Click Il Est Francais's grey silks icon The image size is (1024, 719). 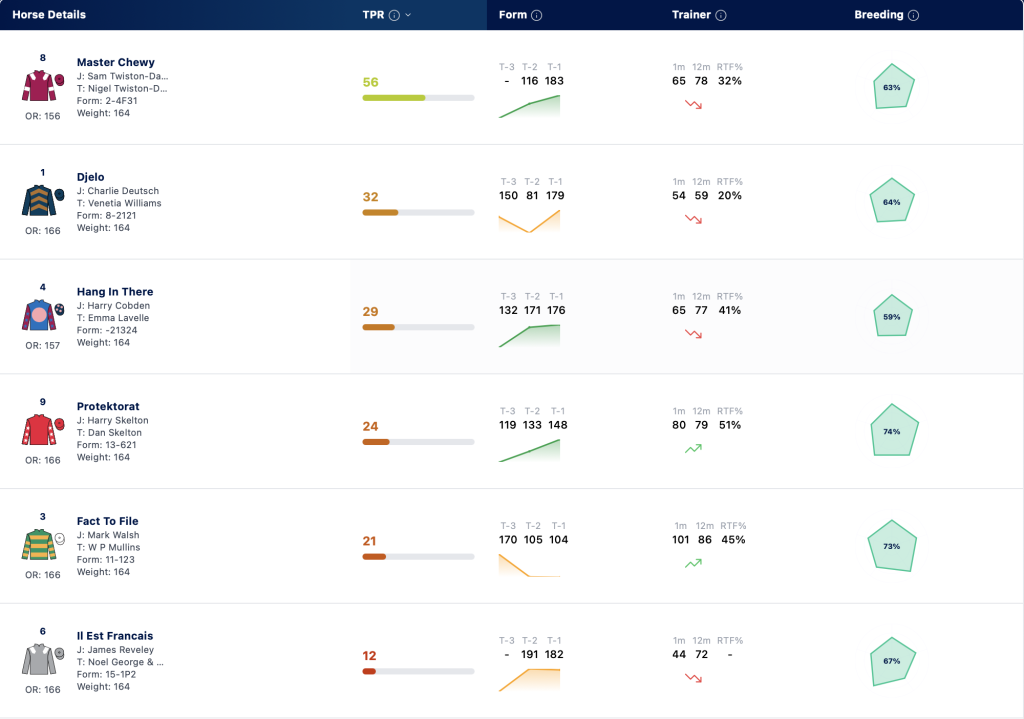pyautogui.click(x=43, y=660)
